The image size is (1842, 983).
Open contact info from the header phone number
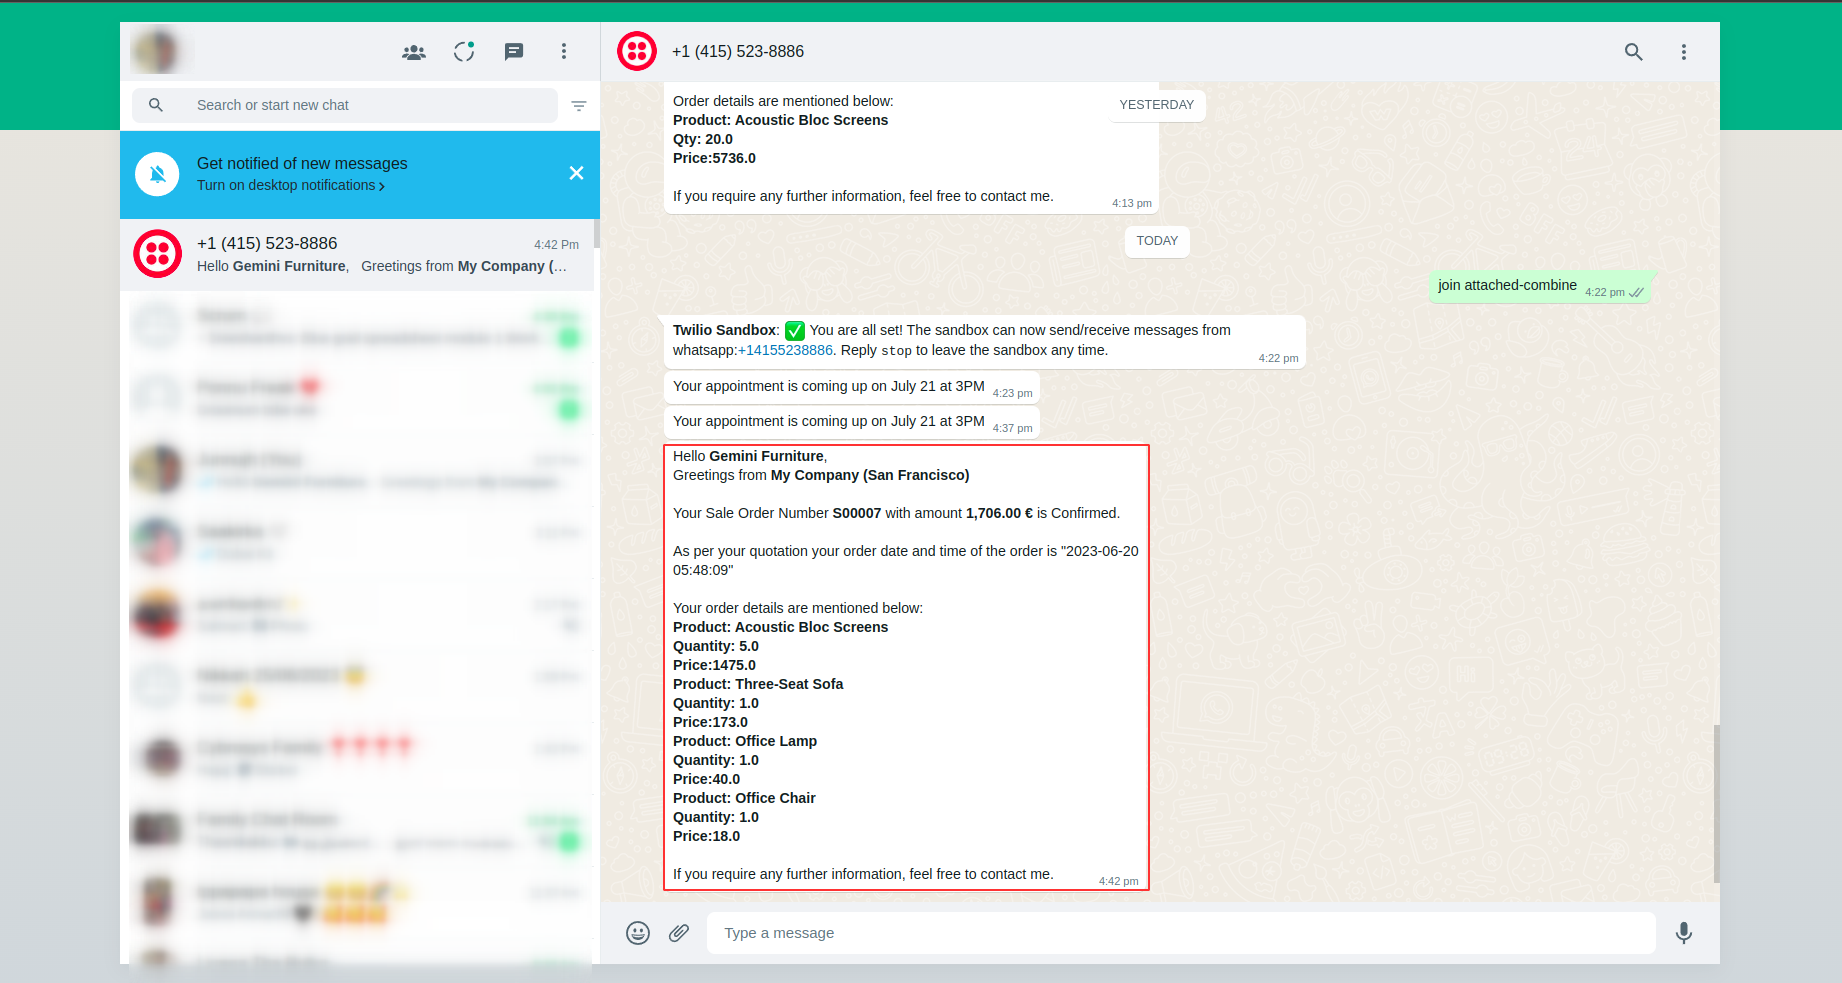(x=738, y=52)
